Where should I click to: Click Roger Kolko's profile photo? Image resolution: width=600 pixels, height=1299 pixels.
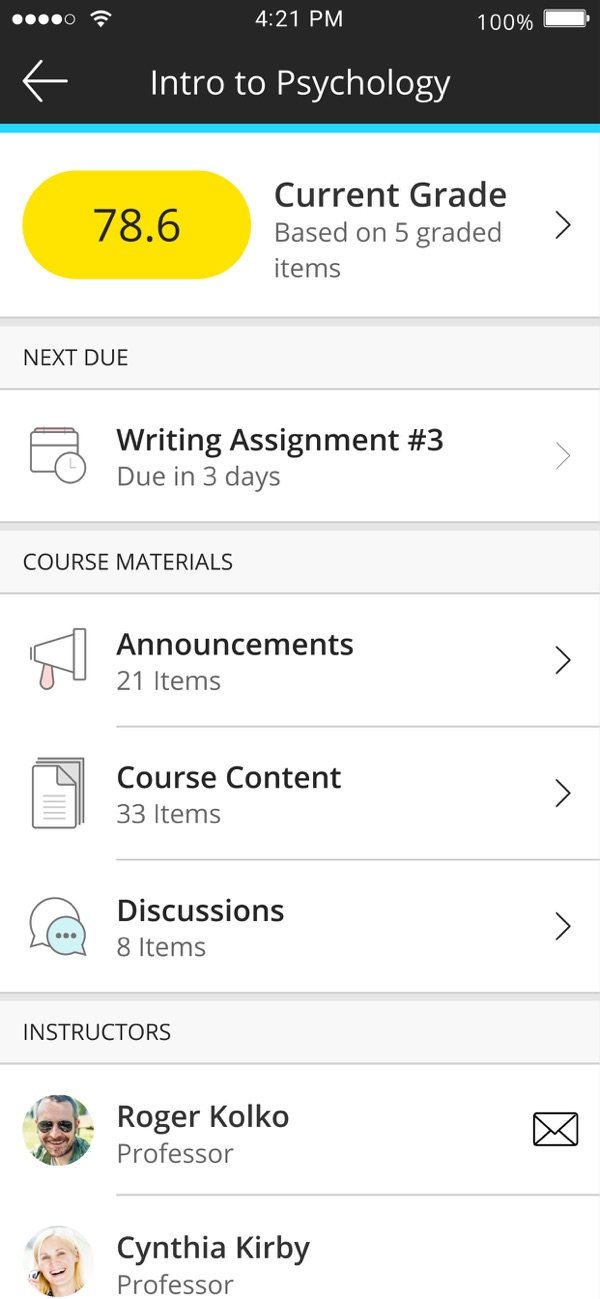pyautogui.click(x=58, y=1130)
